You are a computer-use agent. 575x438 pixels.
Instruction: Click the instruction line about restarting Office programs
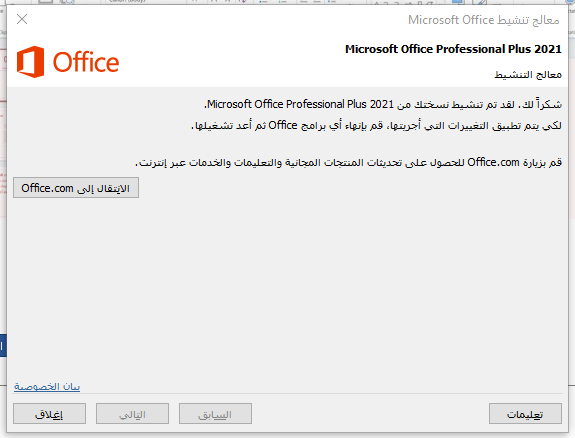376,125
